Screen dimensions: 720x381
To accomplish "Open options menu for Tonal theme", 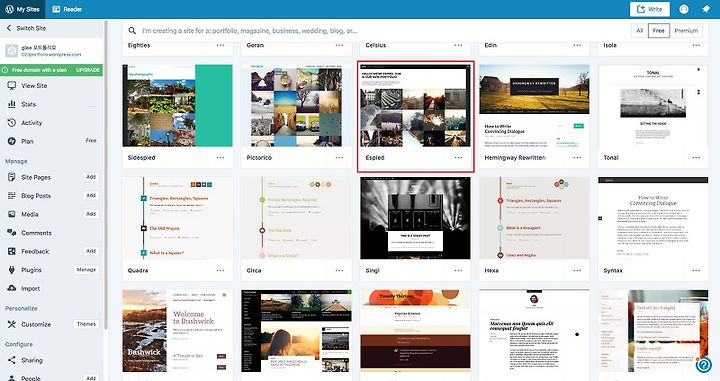I will (x=696, y=157).
